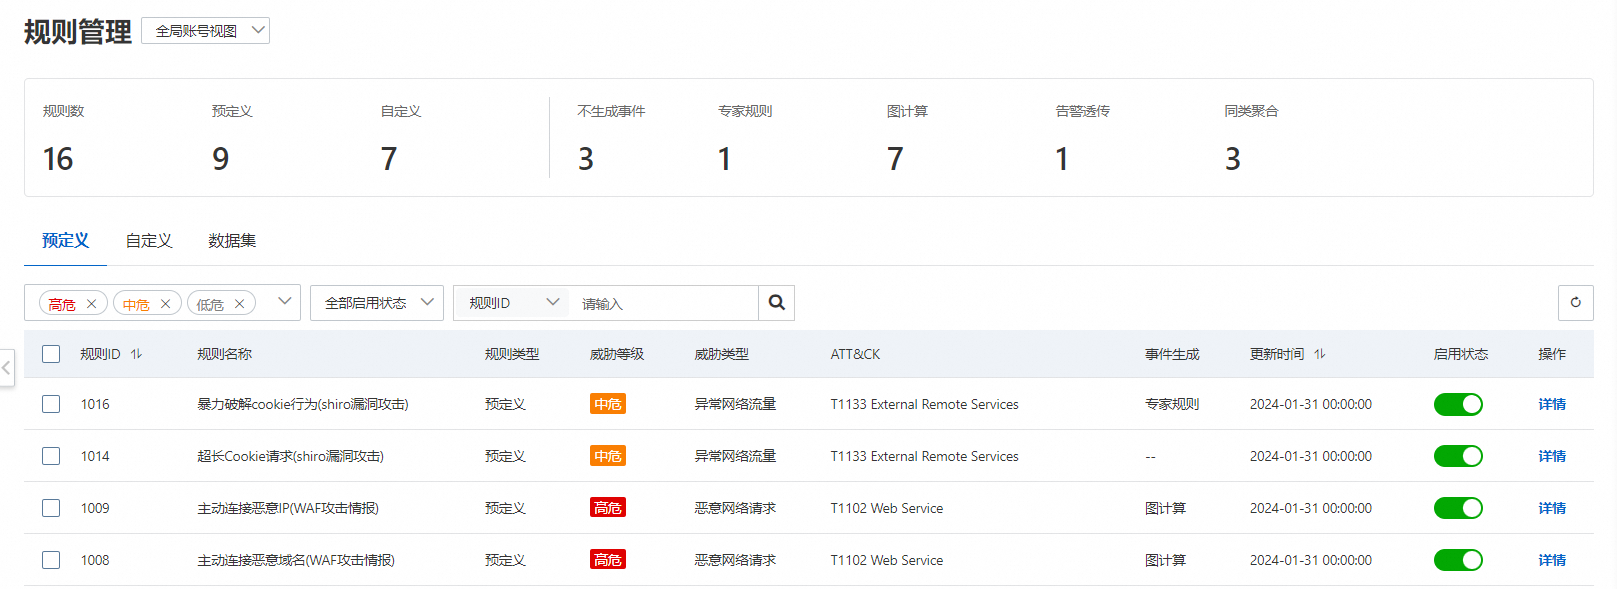Toggle enable switch for rule 1009
This screenshot has width=1617, height=589.
pyautogui.click(x=1458, y=508)
